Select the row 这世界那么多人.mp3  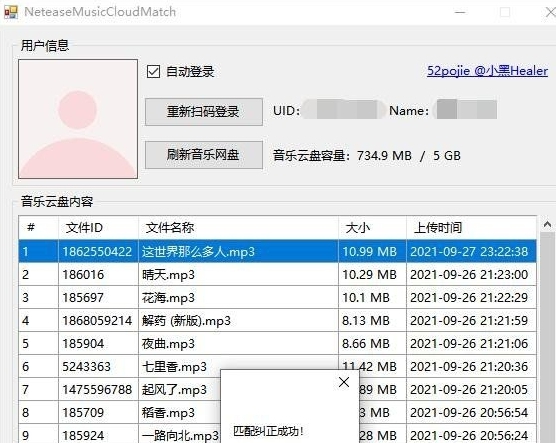point(278,251)
